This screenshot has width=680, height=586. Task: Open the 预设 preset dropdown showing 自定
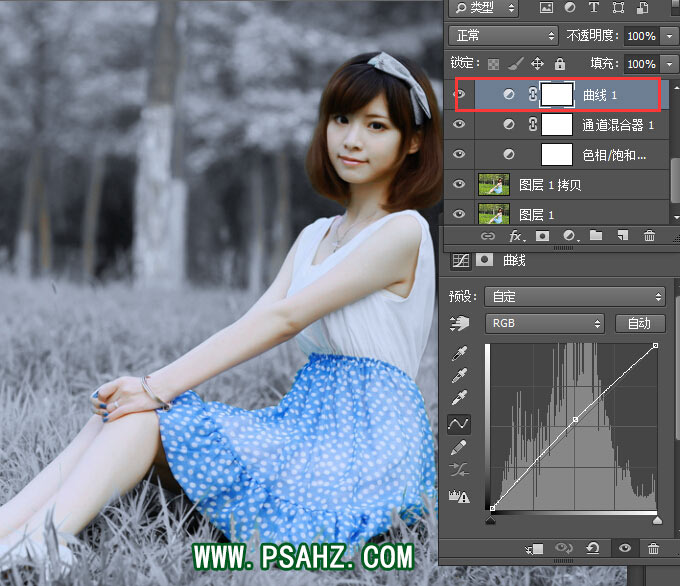[574, 296]
